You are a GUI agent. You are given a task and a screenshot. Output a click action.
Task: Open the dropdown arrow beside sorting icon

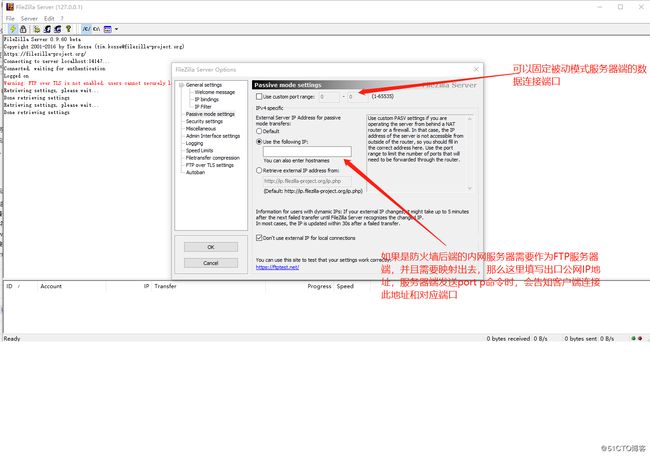(116, 29)
